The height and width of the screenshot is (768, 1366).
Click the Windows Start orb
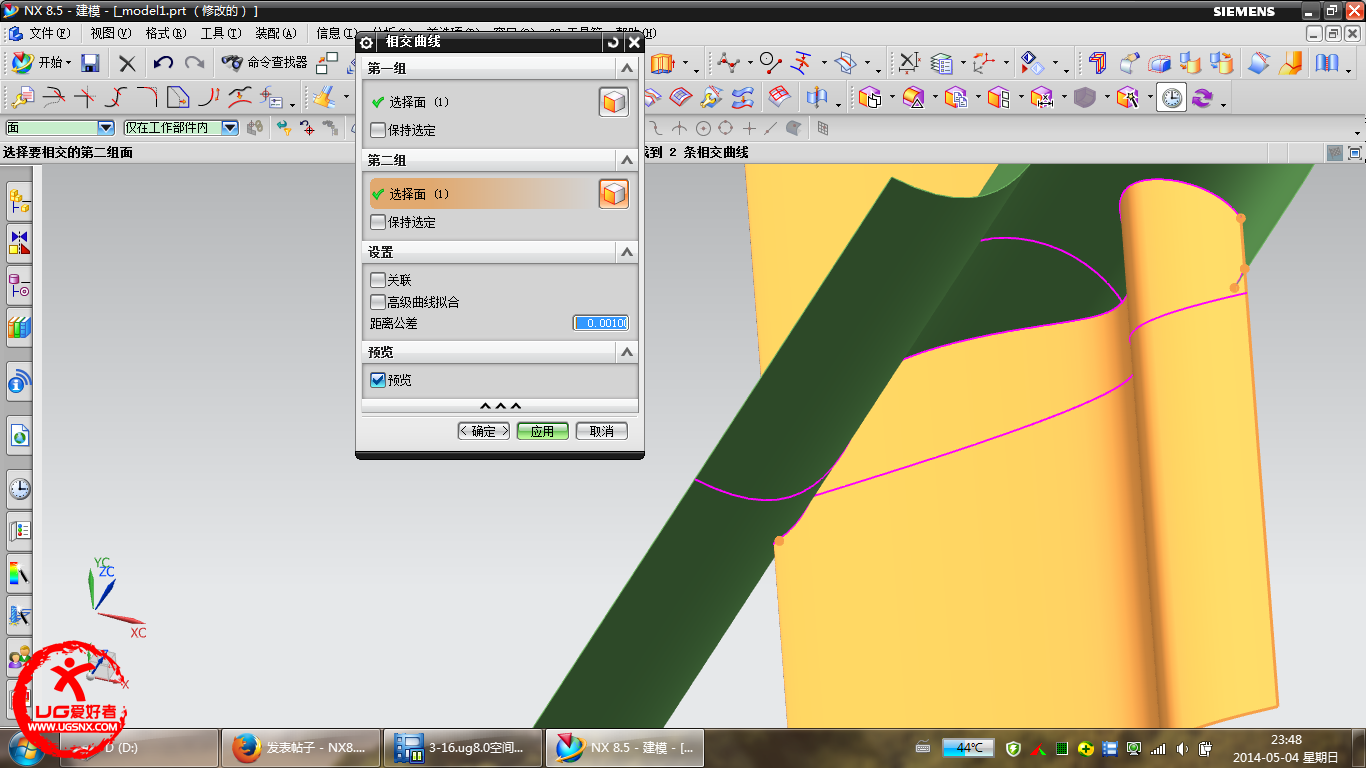tap(24, 748)
